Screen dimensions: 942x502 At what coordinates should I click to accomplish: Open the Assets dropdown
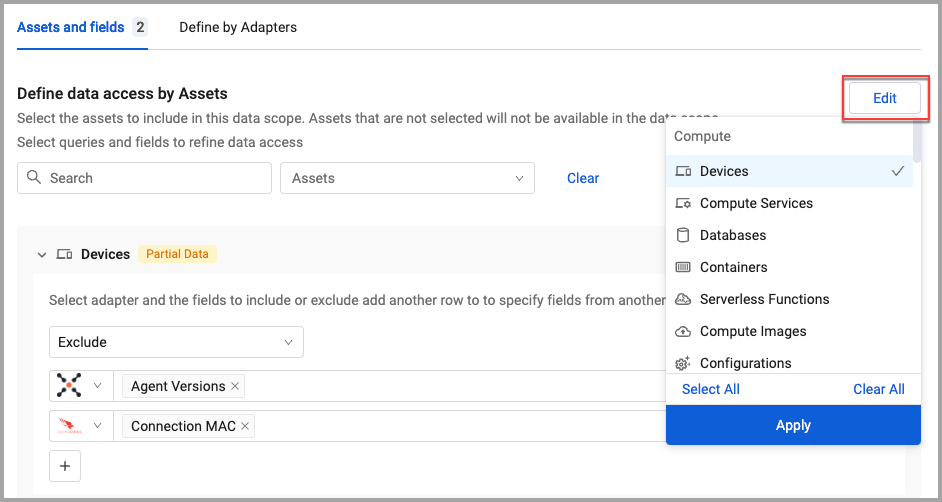click(x=407, y=178)
